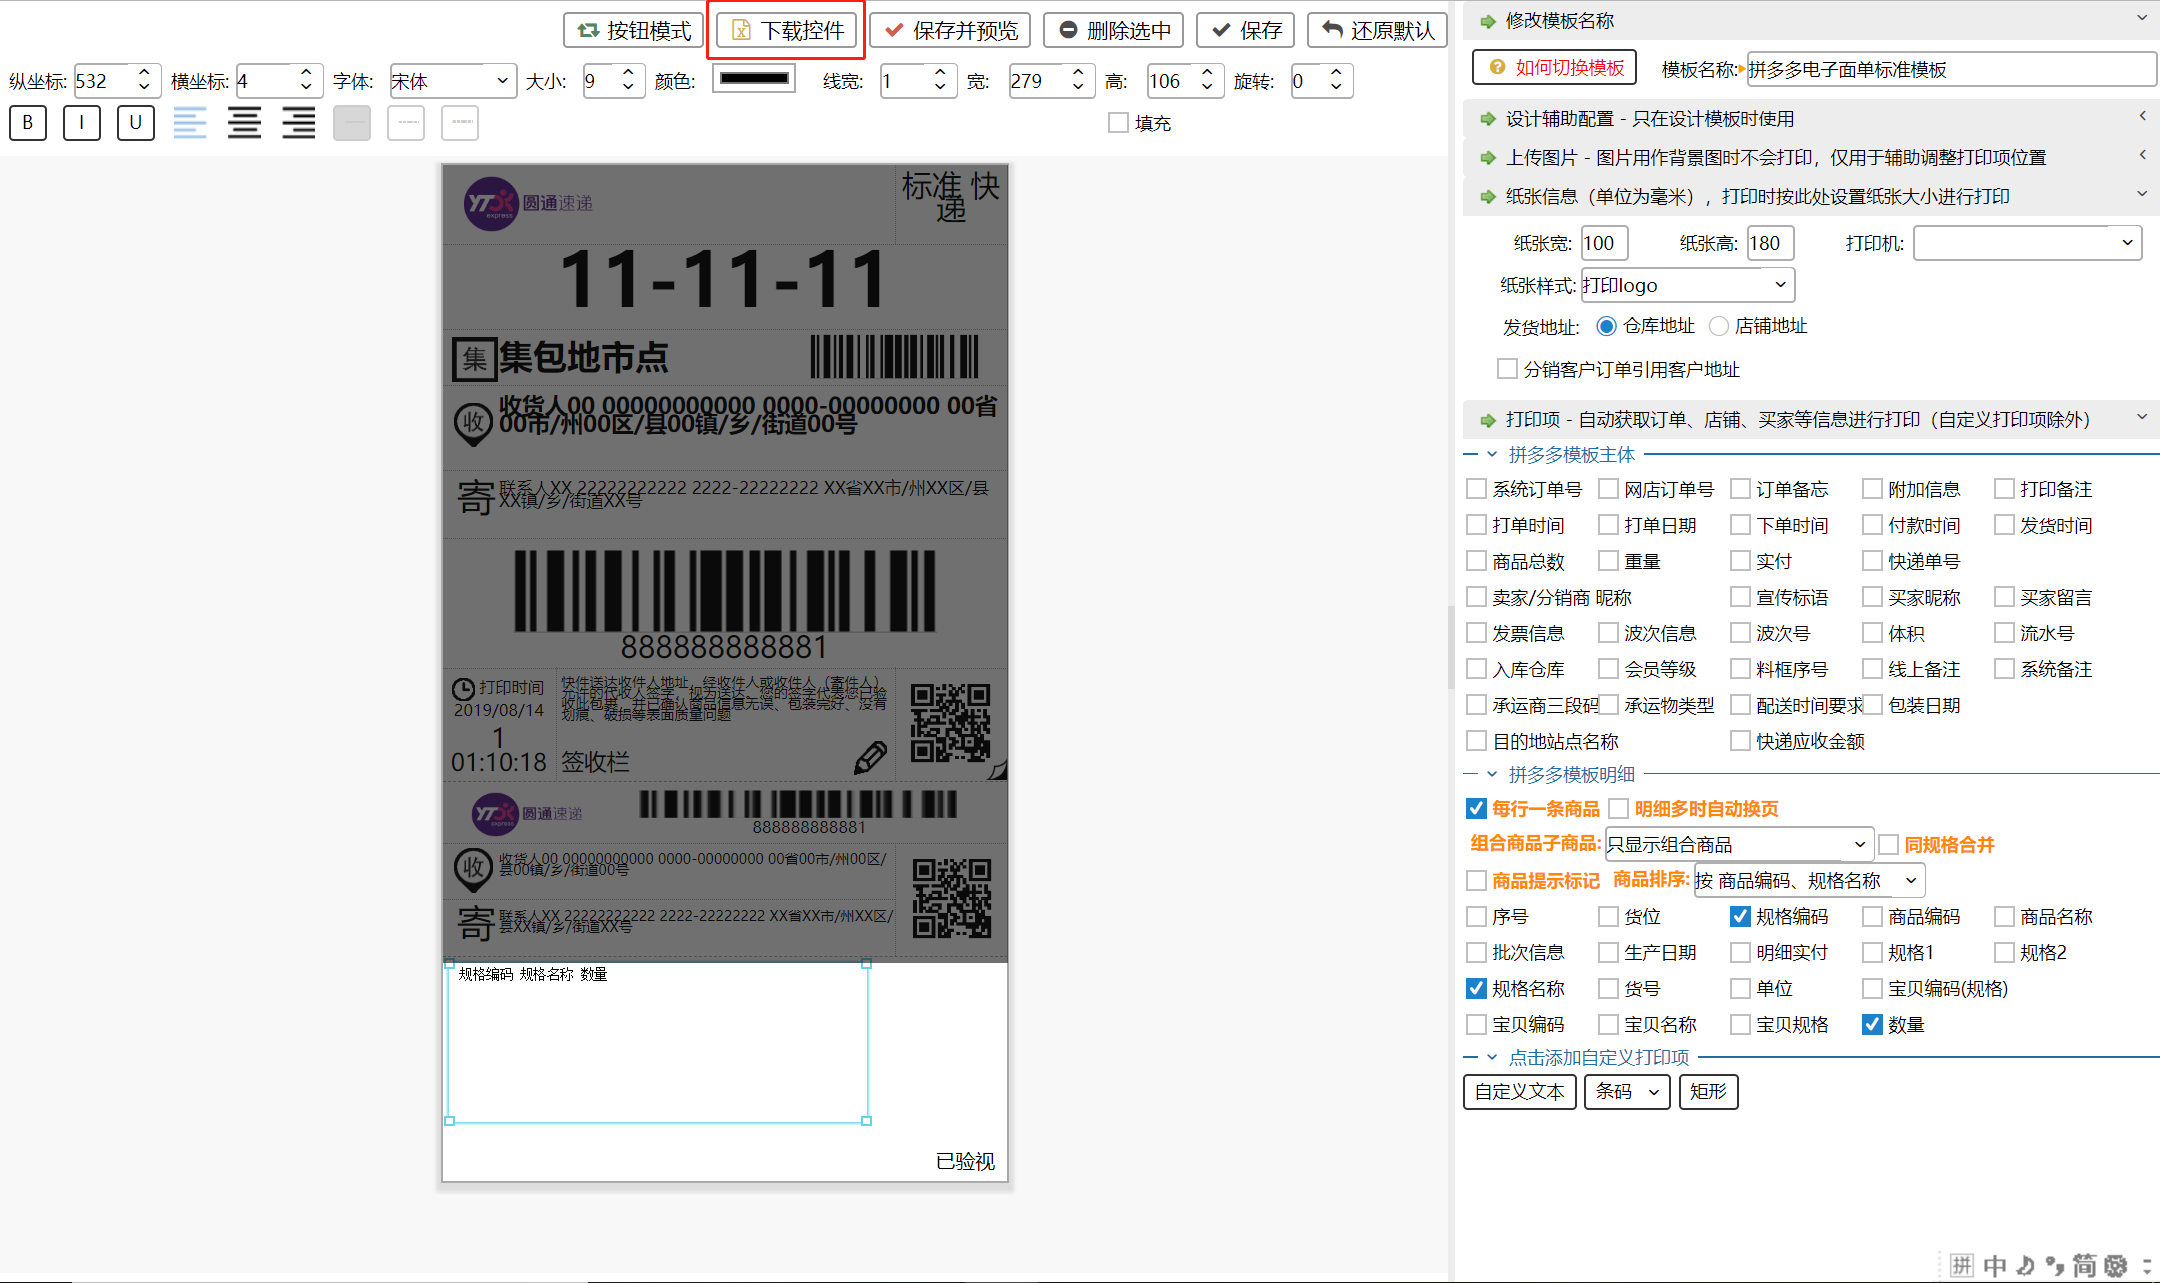Check the 明细多时自动换页 checkbox

coord(1619,808)
